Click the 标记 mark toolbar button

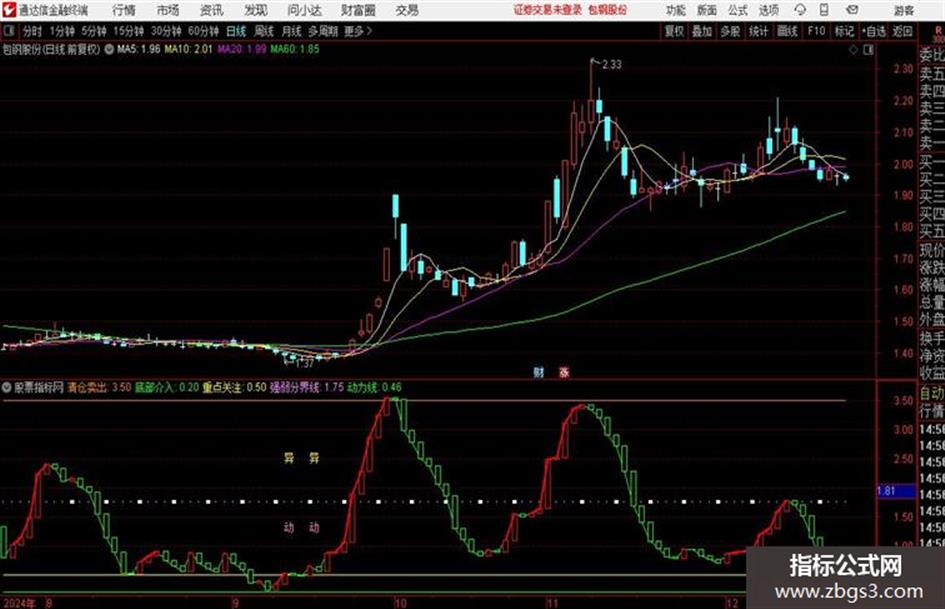click(x=844, y=31)
